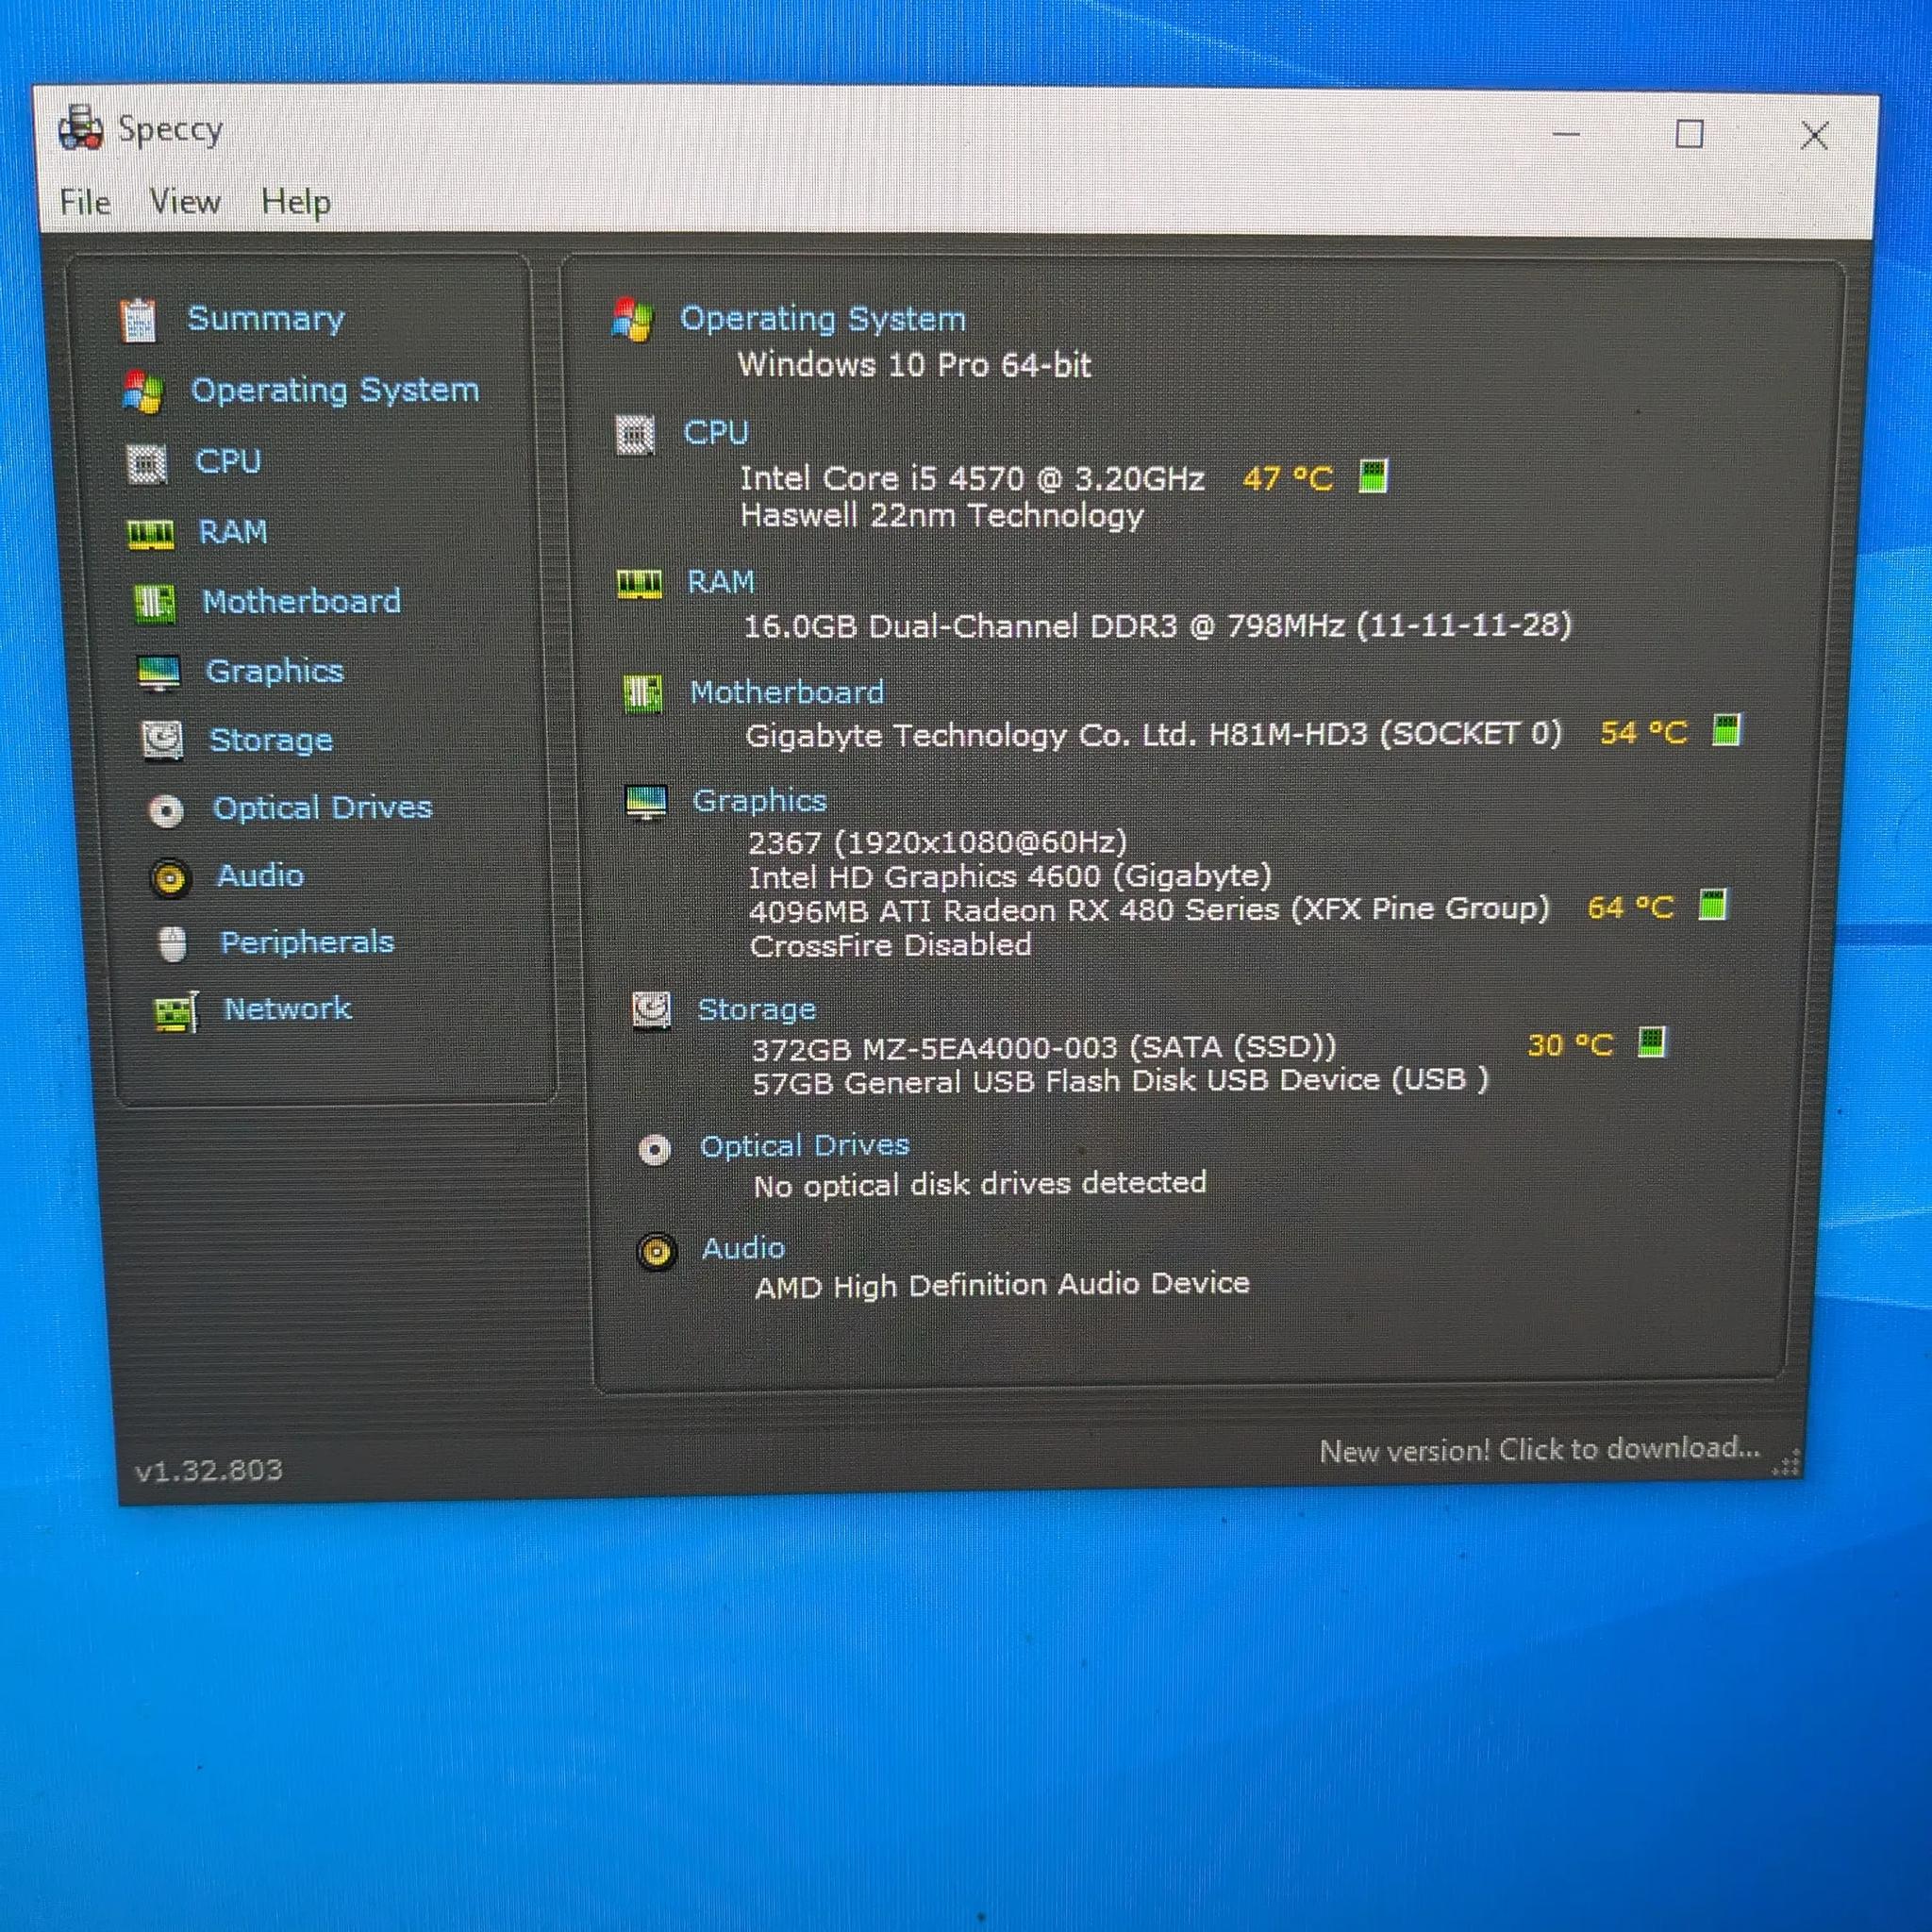Show the Graphics section from sidebar
The height and width of the screenshot is (1932, 1932).
274,671
